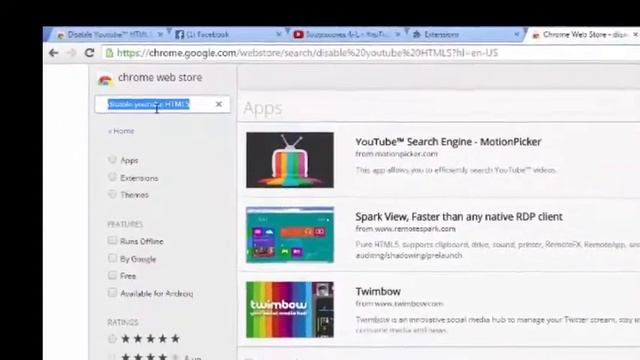This screenshot has width=640, height=360.
Task: Open Spark View, Faster than any native RDP client
Action: pos(459,217)
